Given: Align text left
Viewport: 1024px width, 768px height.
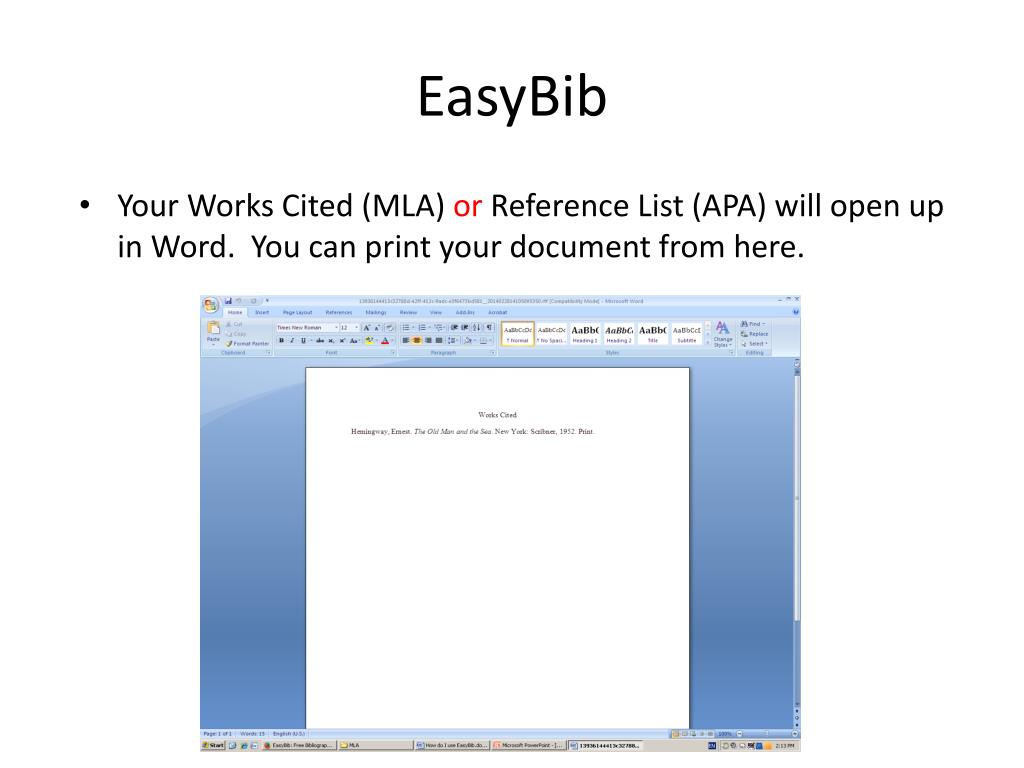Looking at the screenshot, I should 406,340.
